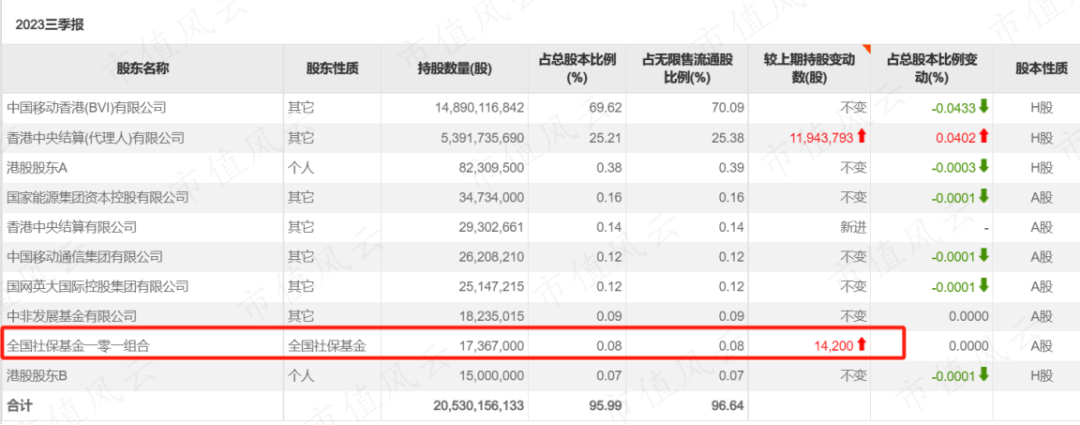Click the 合计 total row label
This screenshot has height=425, width=1080.
(x=19, y=406)
